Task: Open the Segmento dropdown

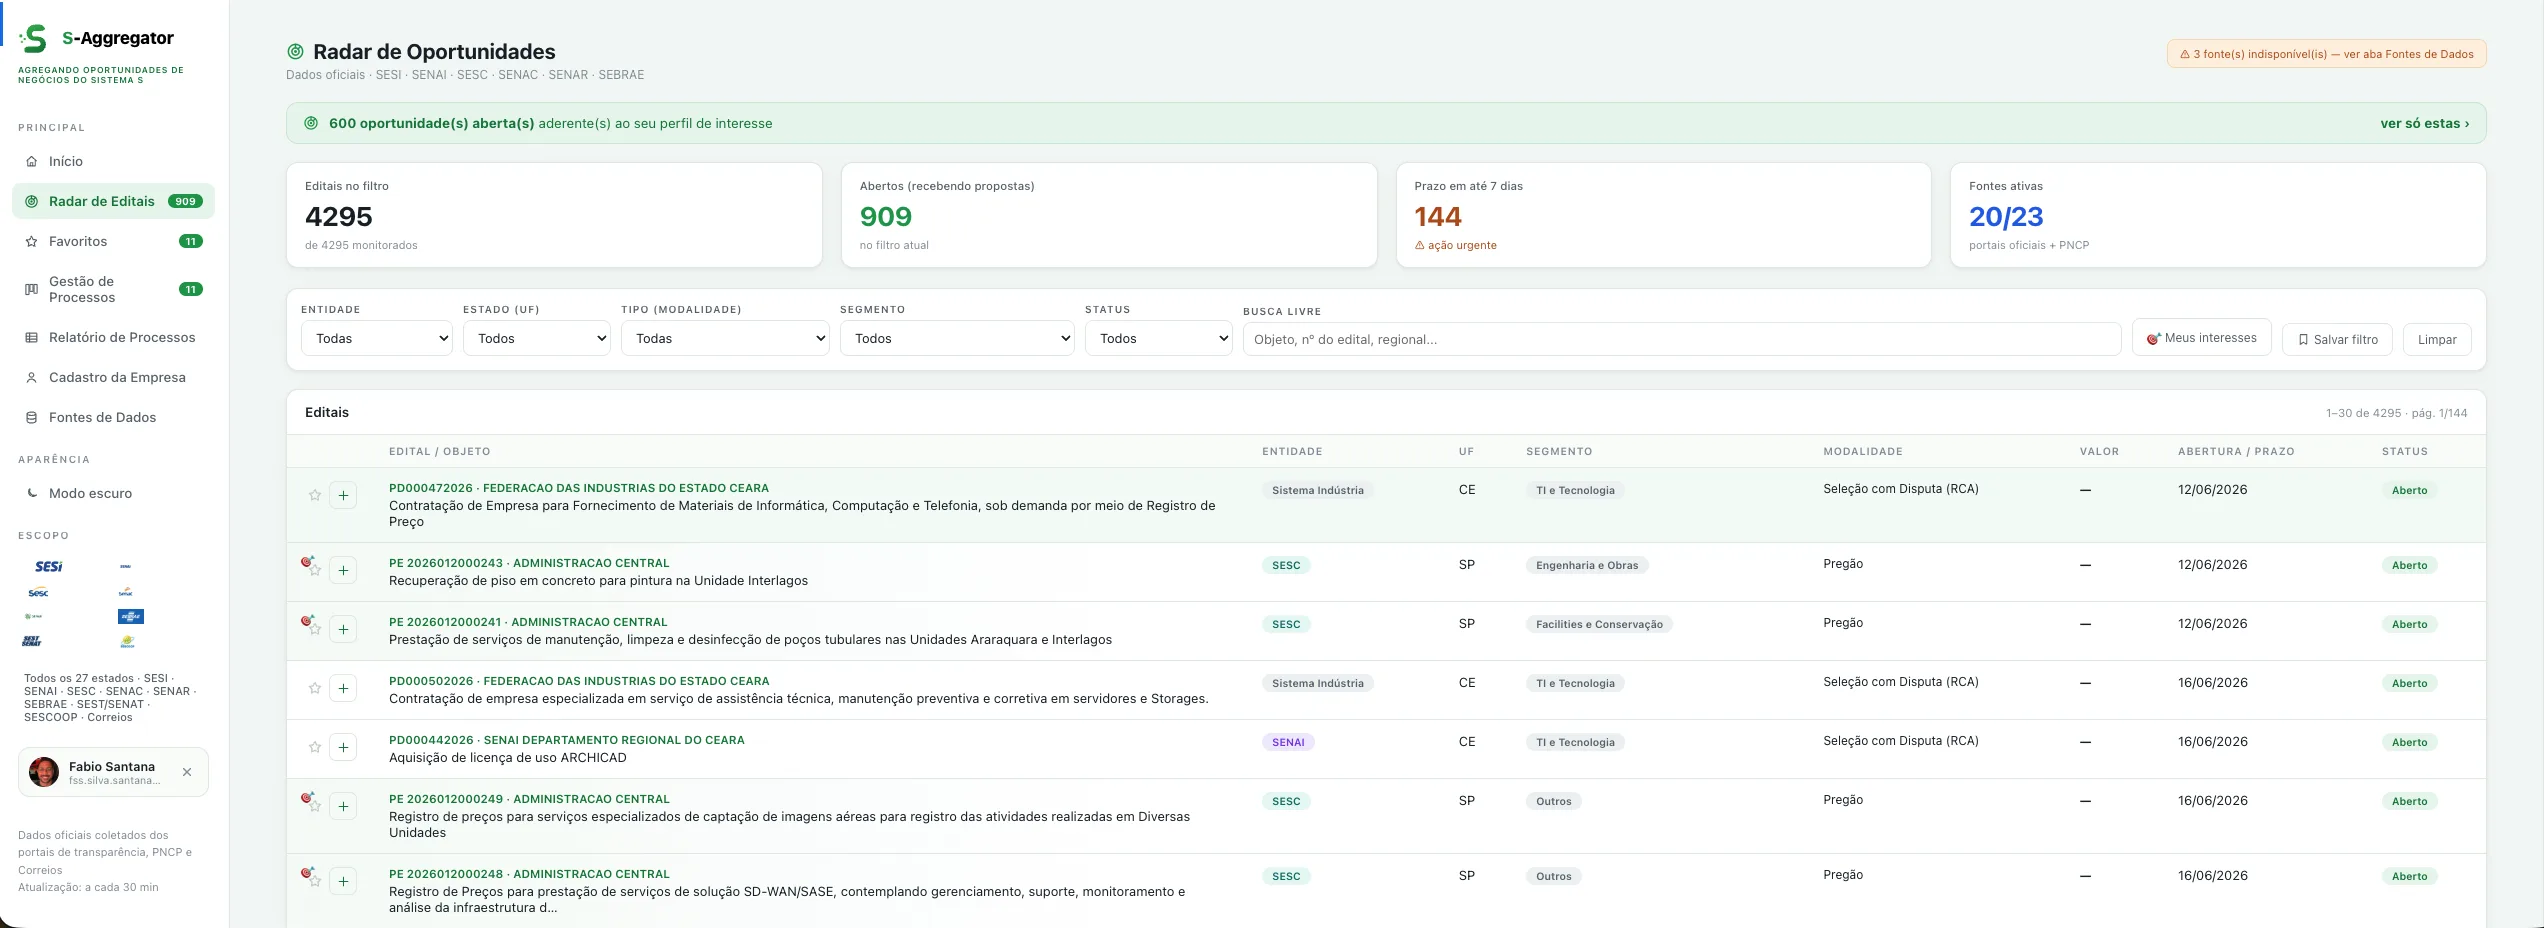Action: (x=957, y=338)
